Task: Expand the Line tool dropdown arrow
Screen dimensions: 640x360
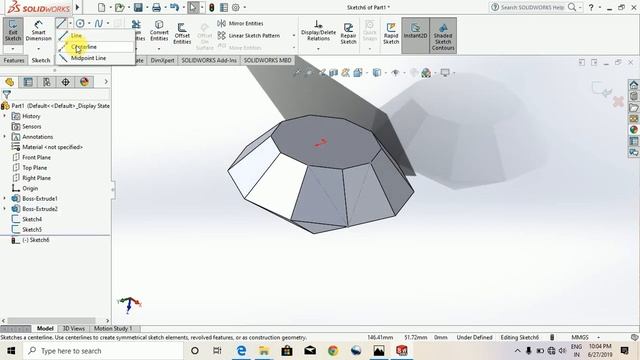Action: [x=71, y=23]
